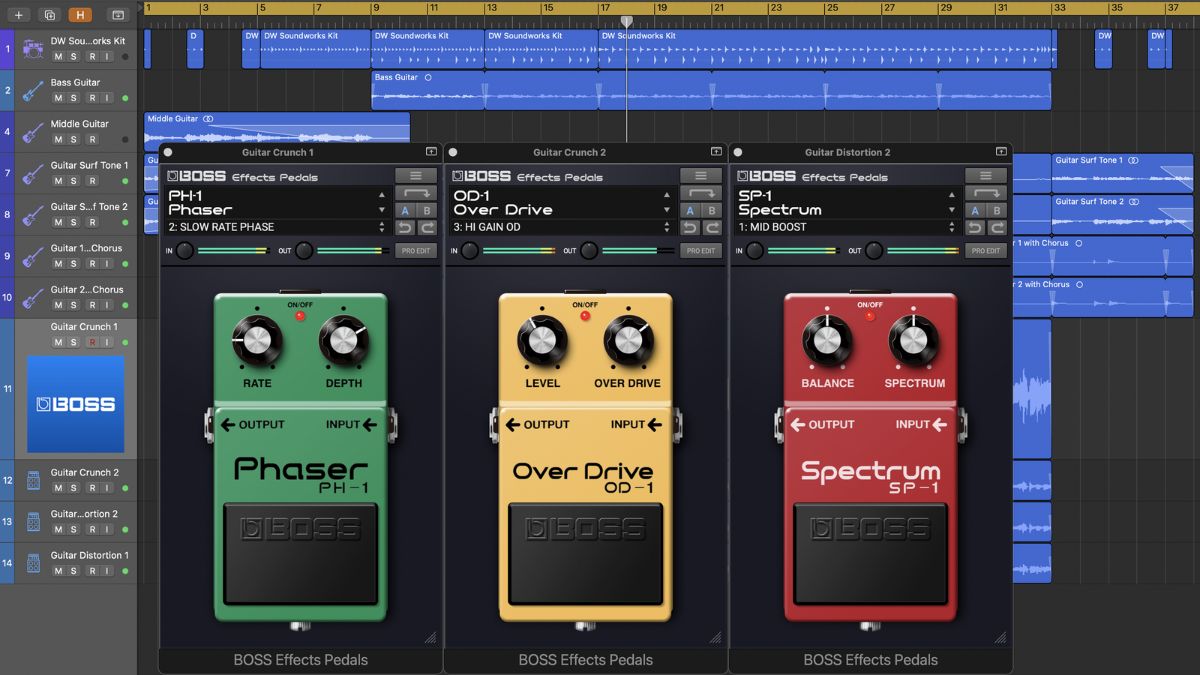Disable record enable on Guitar Crunch 1 track
This screenshot has height=675, width=1200.
point(92,342)
